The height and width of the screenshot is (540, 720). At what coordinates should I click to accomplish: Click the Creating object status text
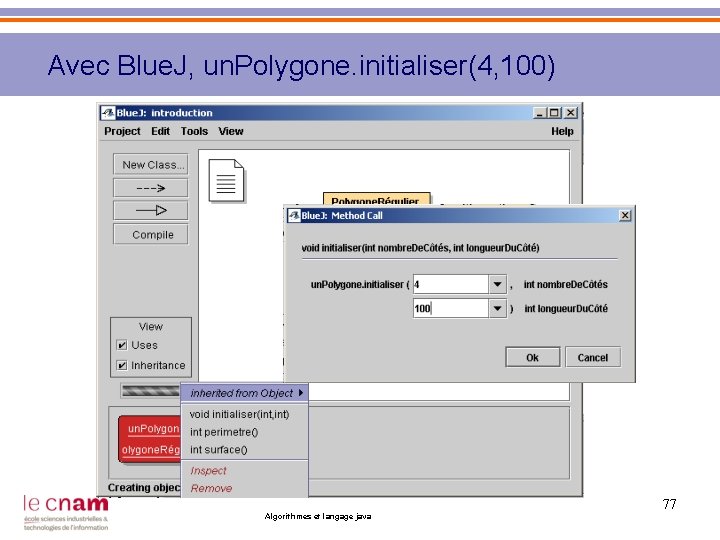(144, 488)
